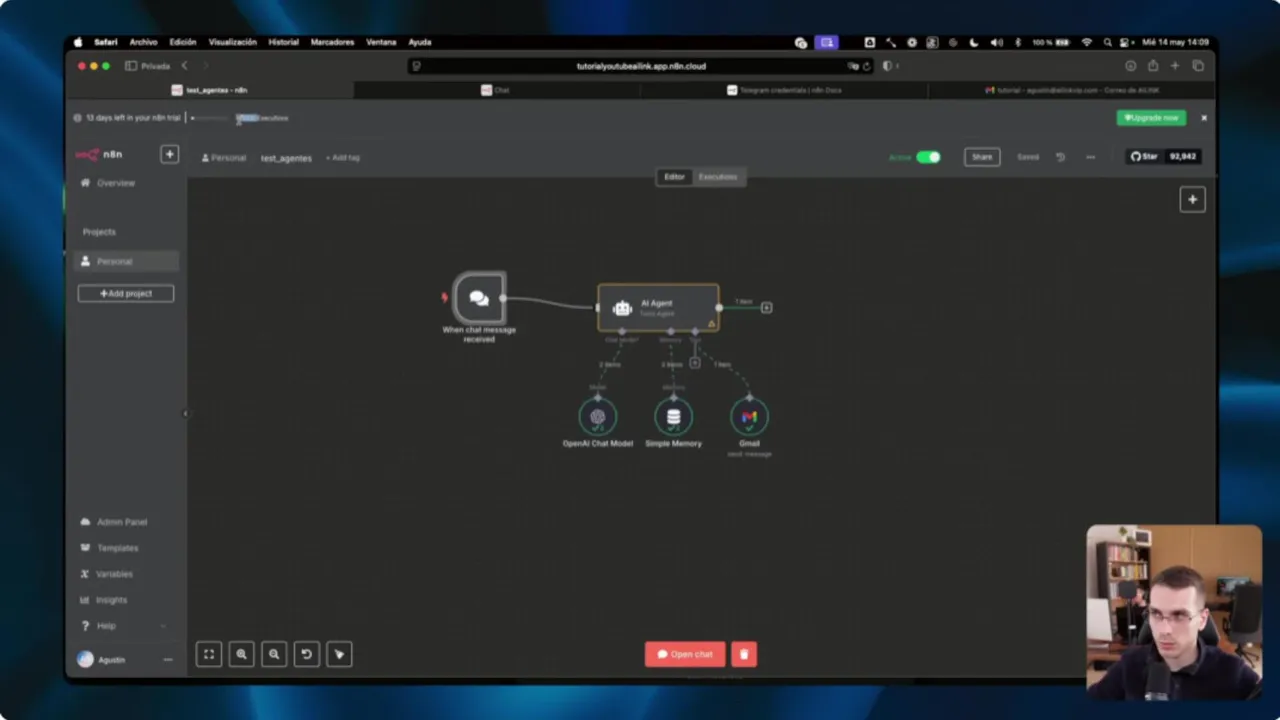Zoom in on the canvas

(x=241, y=654)
